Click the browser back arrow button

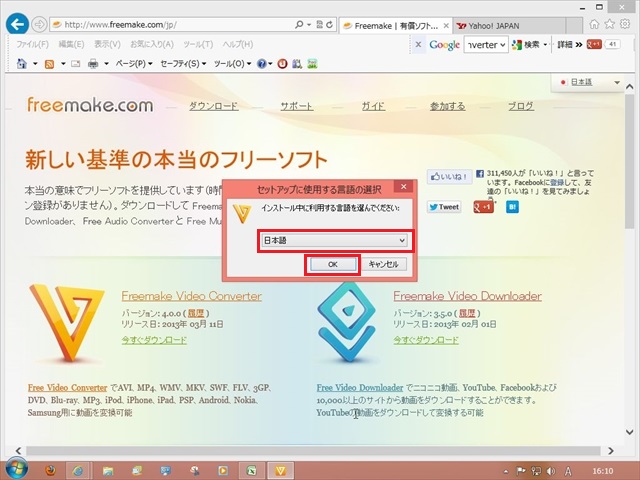pos(17,23)
